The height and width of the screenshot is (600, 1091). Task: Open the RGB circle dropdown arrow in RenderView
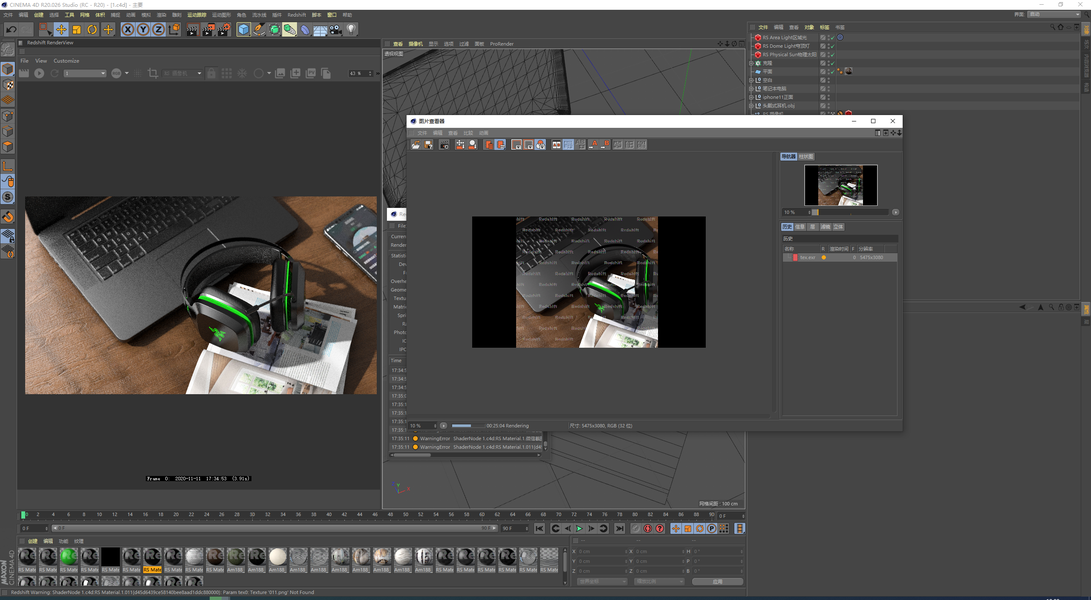(127, 73)
